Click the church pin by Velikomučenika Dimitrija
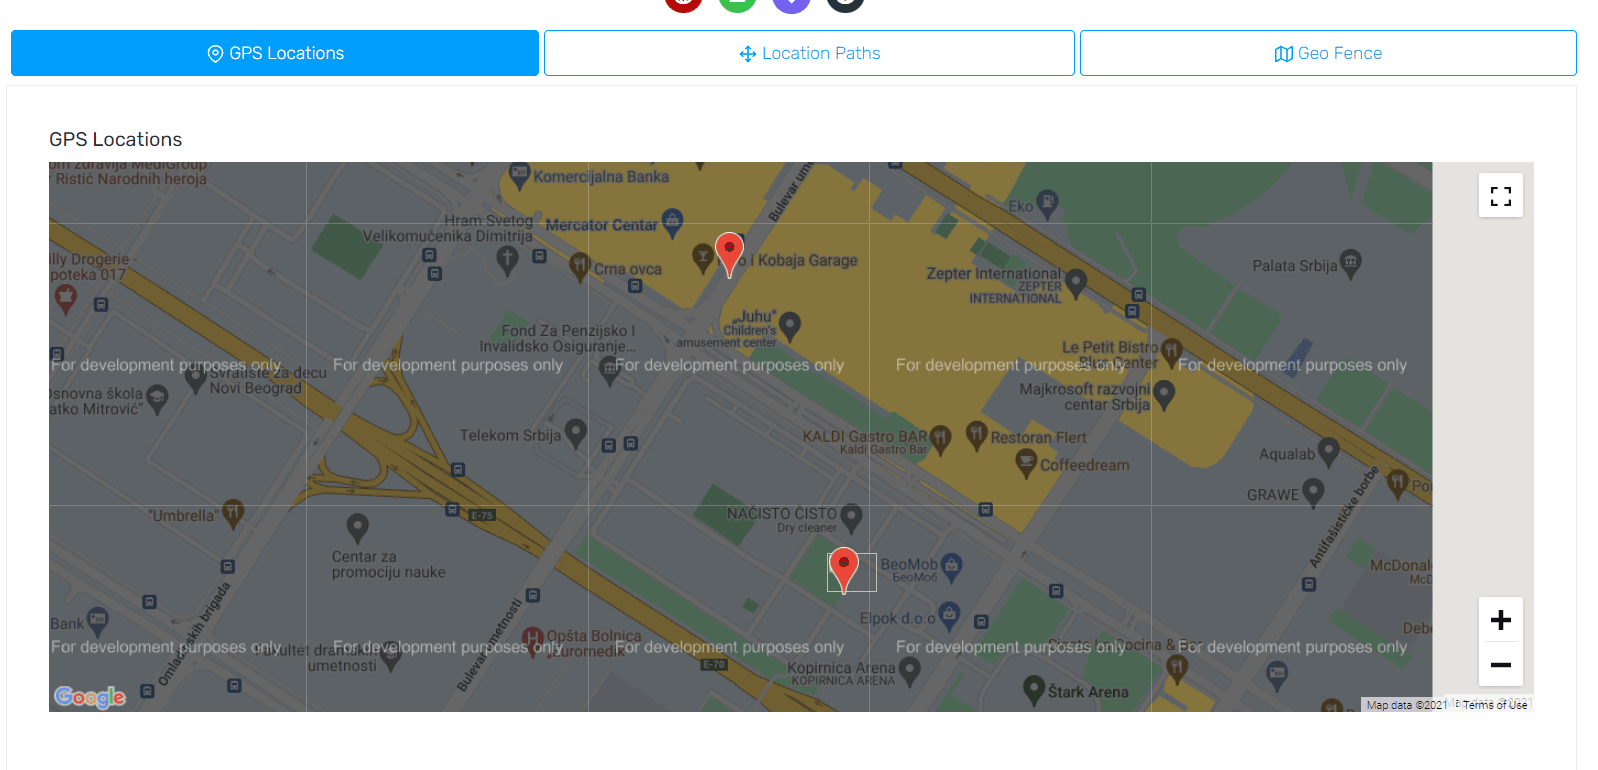The width and height of the screenshot is (1598, 770). pyautogui.click(x=507, y=261)
